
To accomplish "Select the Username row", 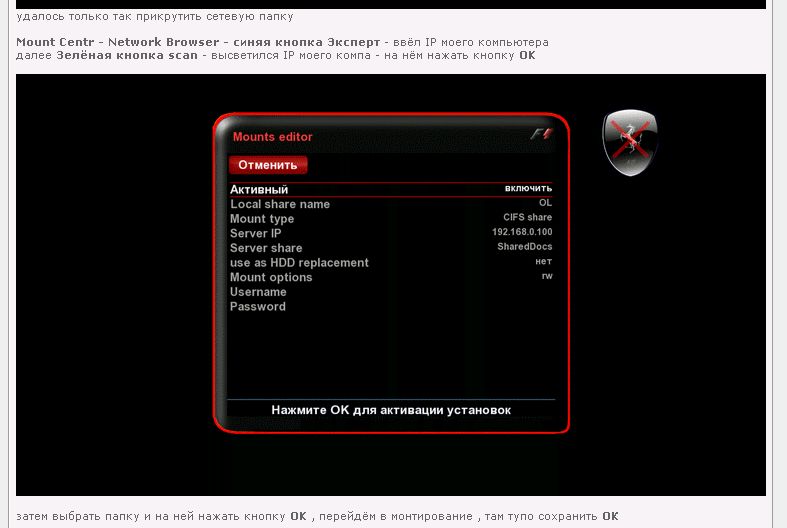I will point(258,292).
